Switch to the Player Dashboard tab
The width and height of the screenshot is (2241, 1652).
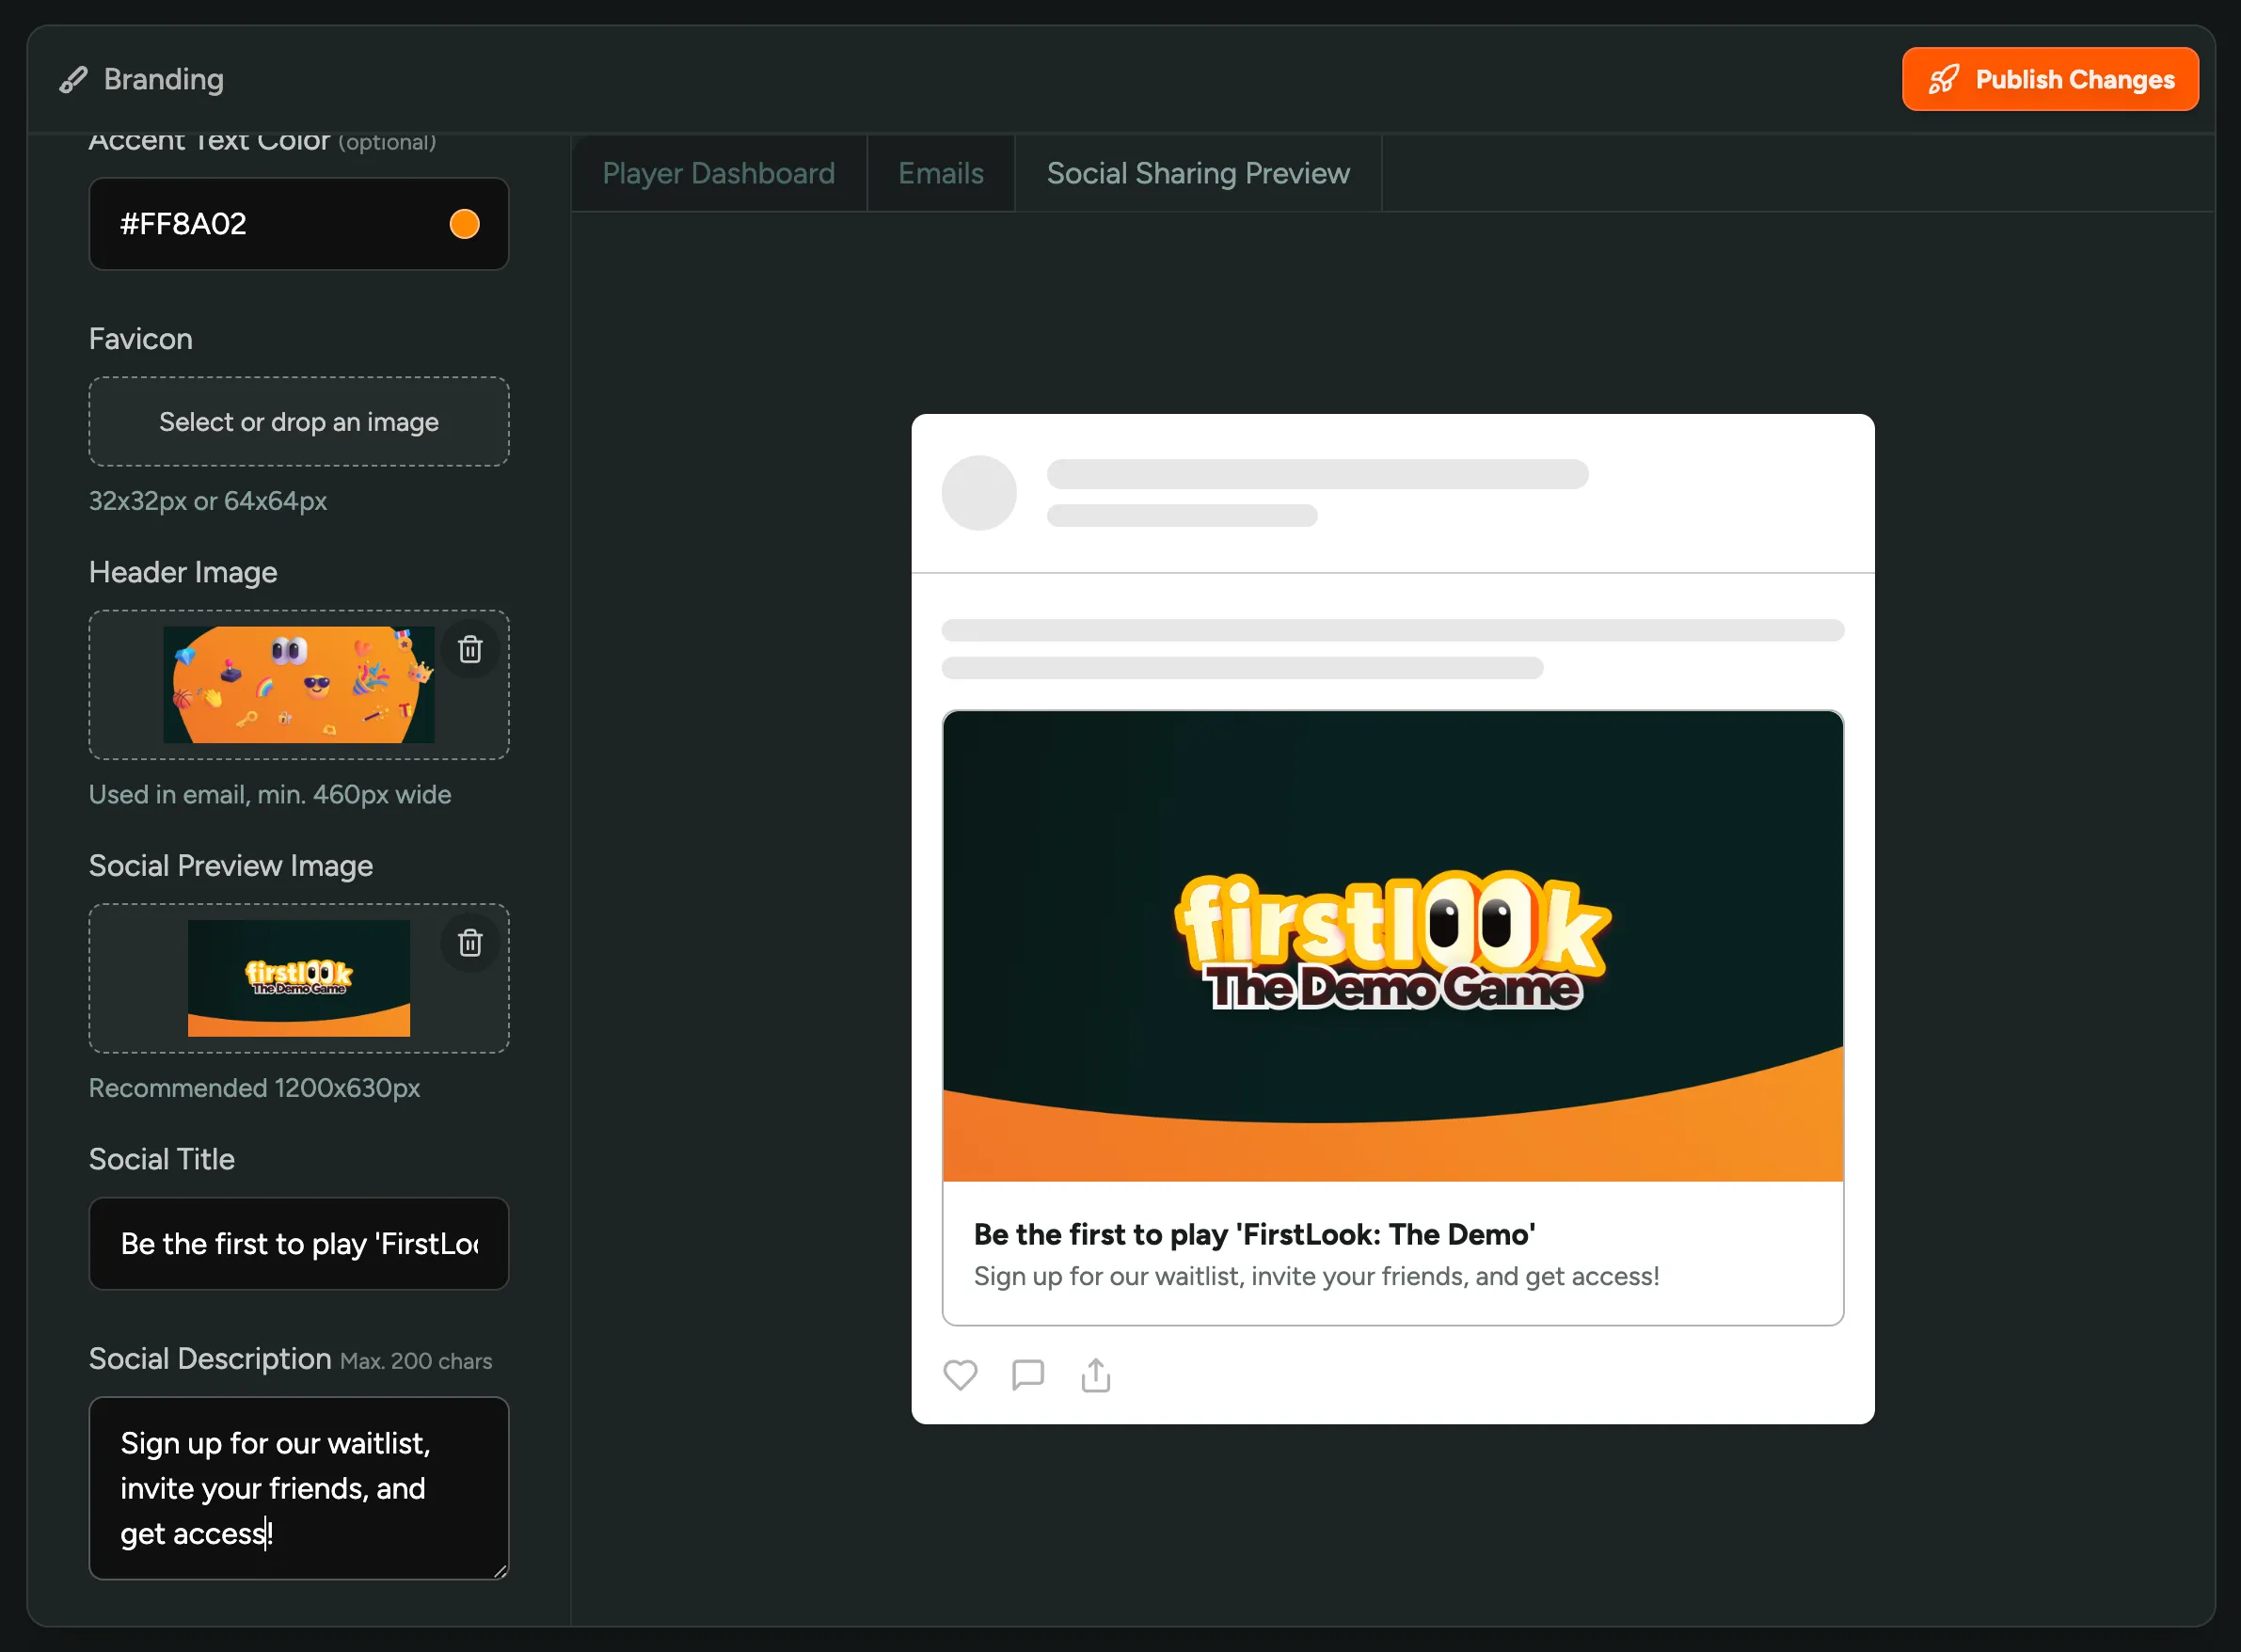pyautogui.click(x=719, y=172)
